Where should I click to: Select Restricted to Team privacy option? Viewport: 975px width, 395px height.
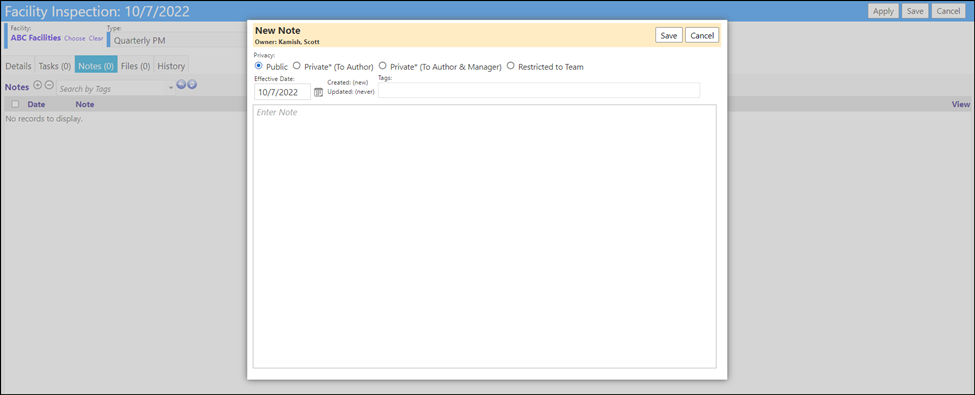click(x=511, y=65)
